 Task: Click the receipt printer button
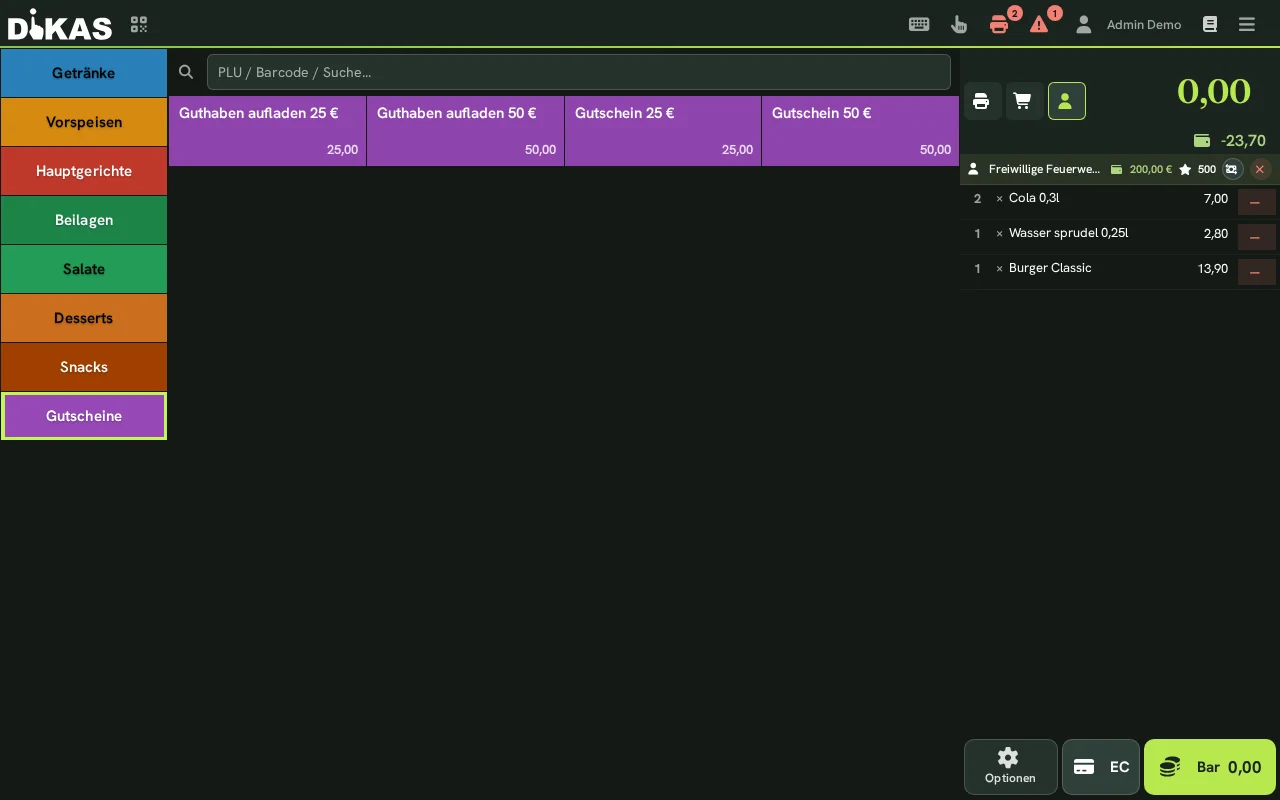point(981,101)
